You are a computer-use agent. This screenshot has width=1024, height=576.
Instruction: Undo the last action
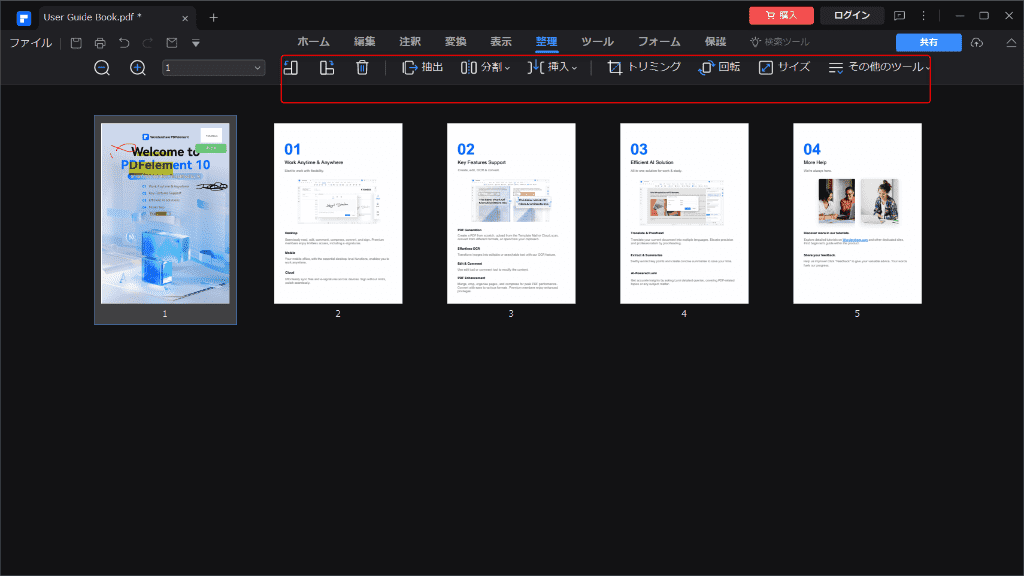(x=124, y=43)
